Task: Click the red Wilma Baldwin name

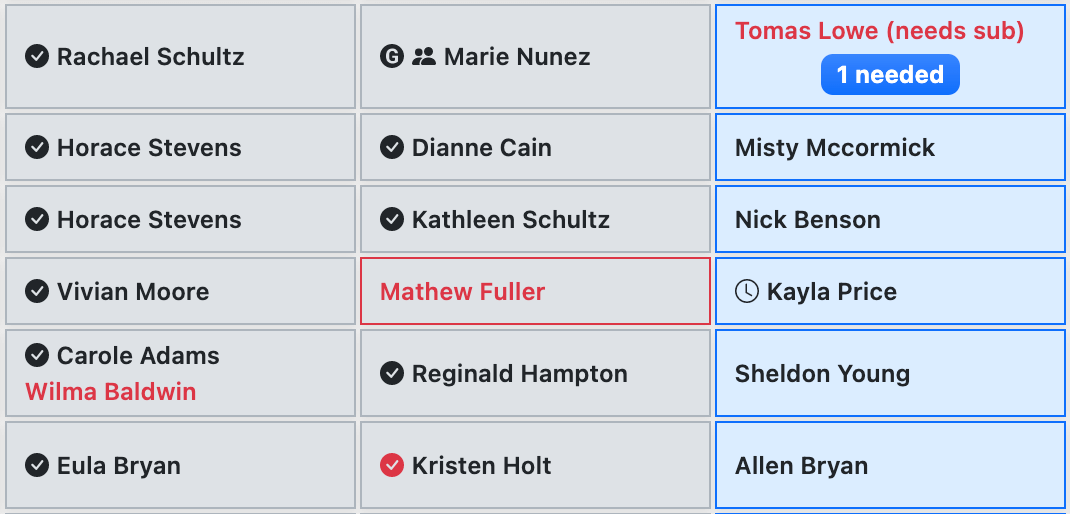Action: (111, 392)
